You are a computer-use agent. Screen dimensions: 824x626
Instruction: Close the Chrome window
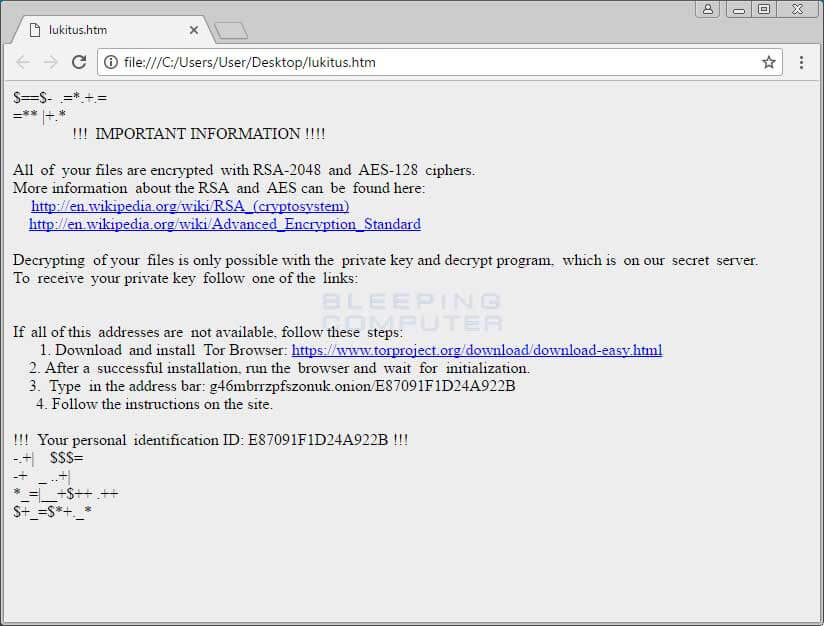click(798, 9)
